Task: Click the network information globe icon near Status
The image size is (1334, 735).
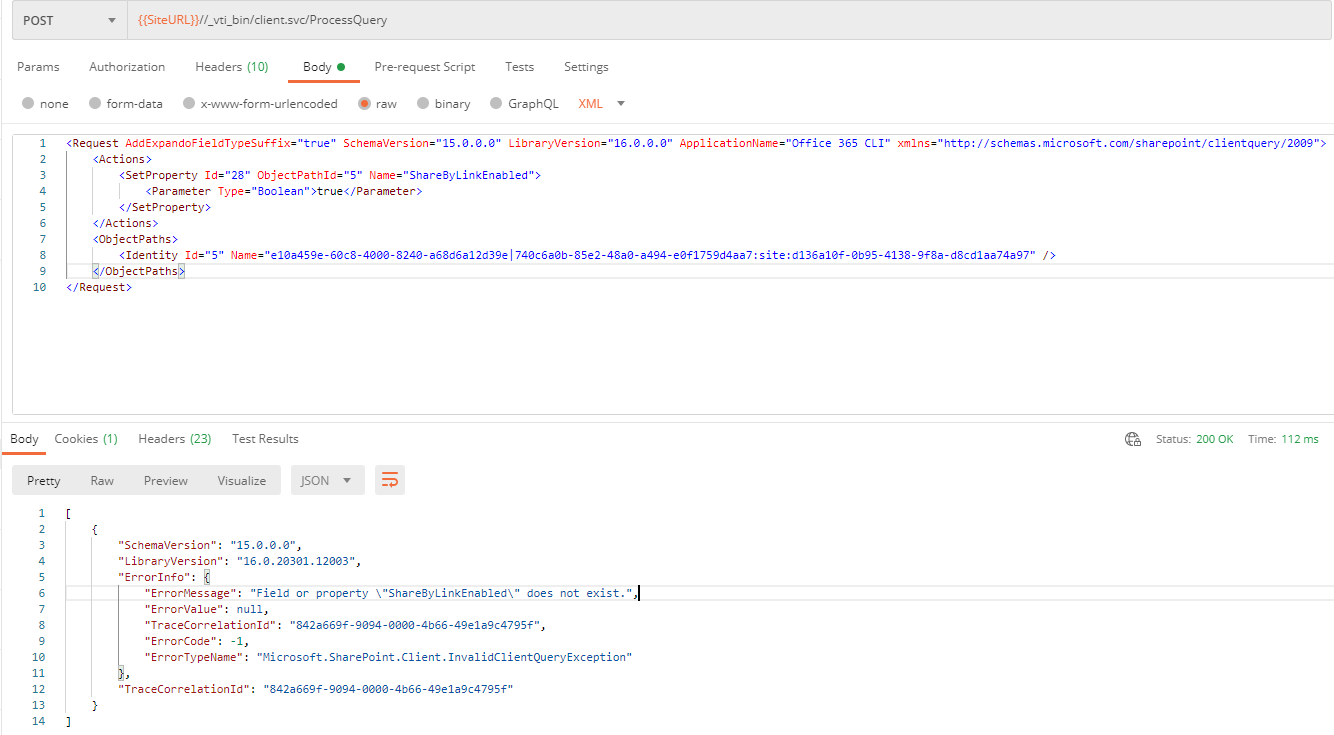Action: pos(1133,438)
